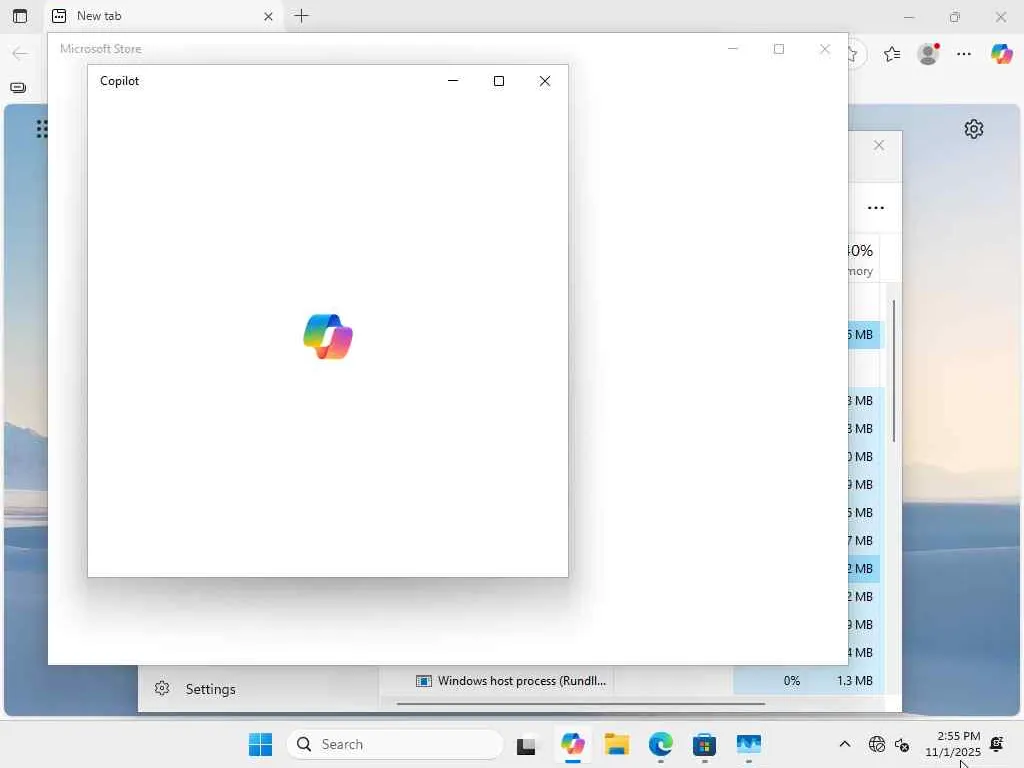This screenshot has width=1024, height=768.
Task: Close the Microsoft Store window
Action: coord(825,49)
